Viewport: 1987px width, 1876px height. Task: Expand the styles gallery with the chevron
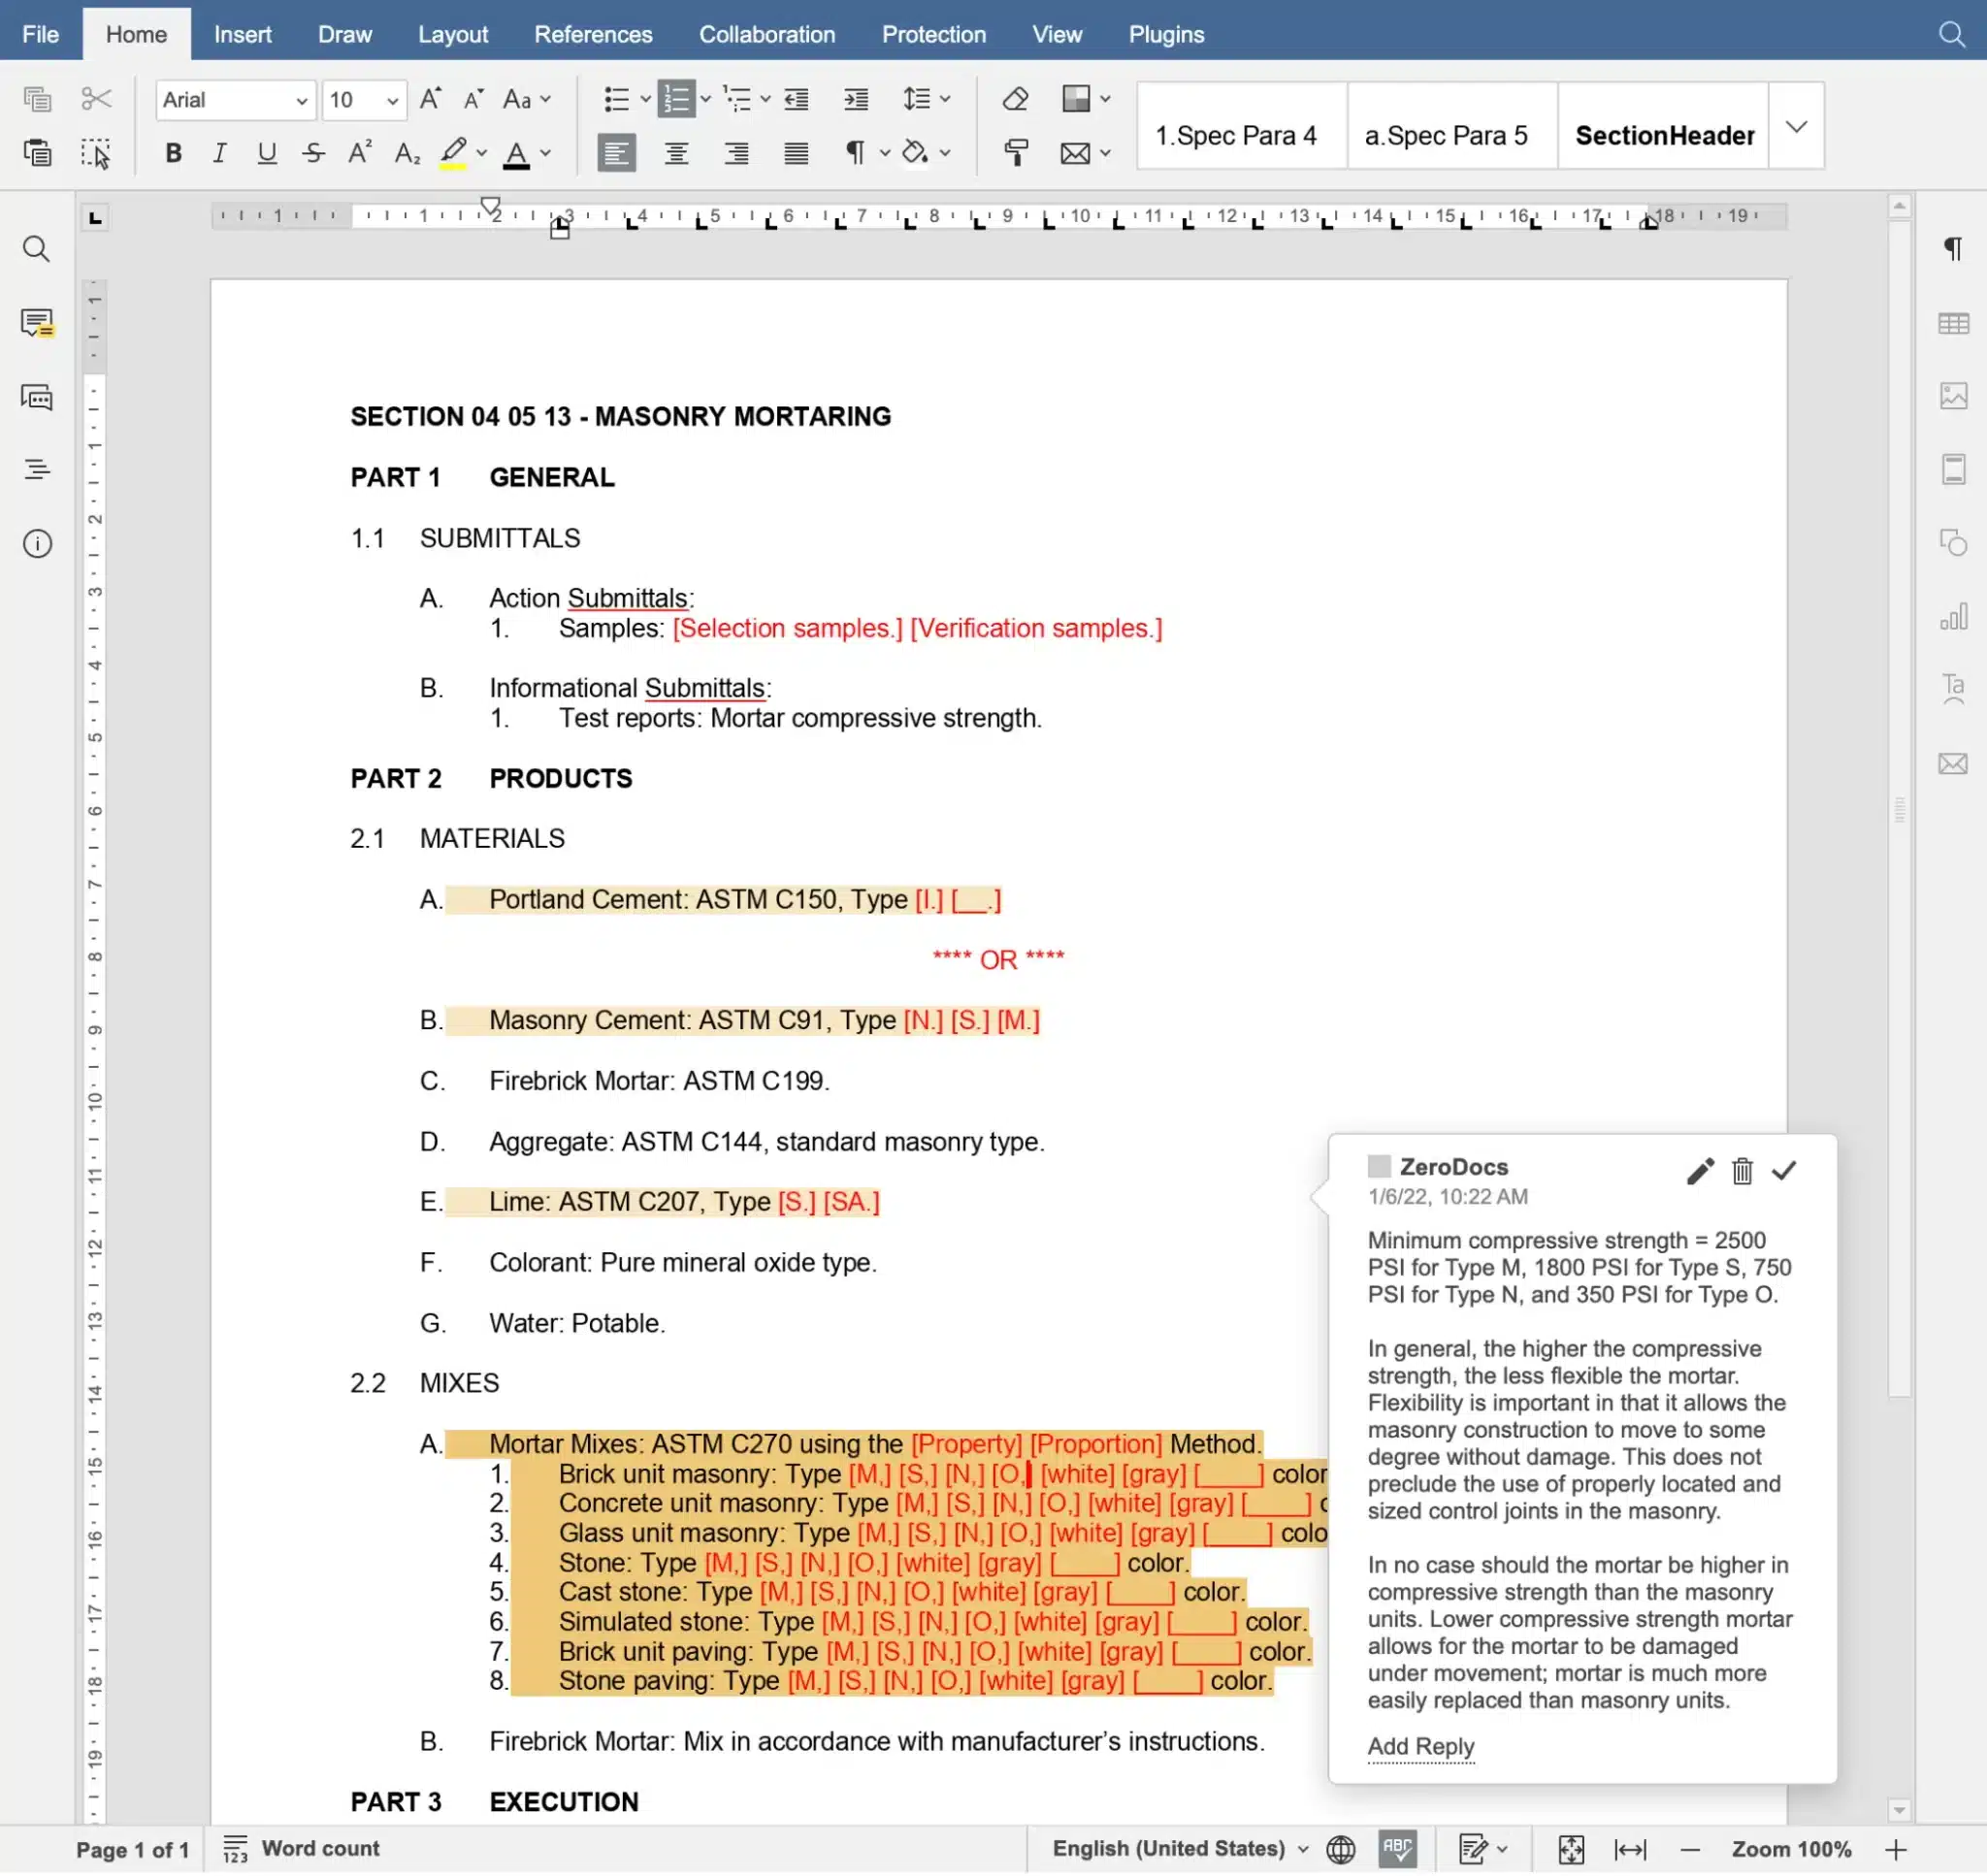pyautogui.click(x=1796, y=127)
